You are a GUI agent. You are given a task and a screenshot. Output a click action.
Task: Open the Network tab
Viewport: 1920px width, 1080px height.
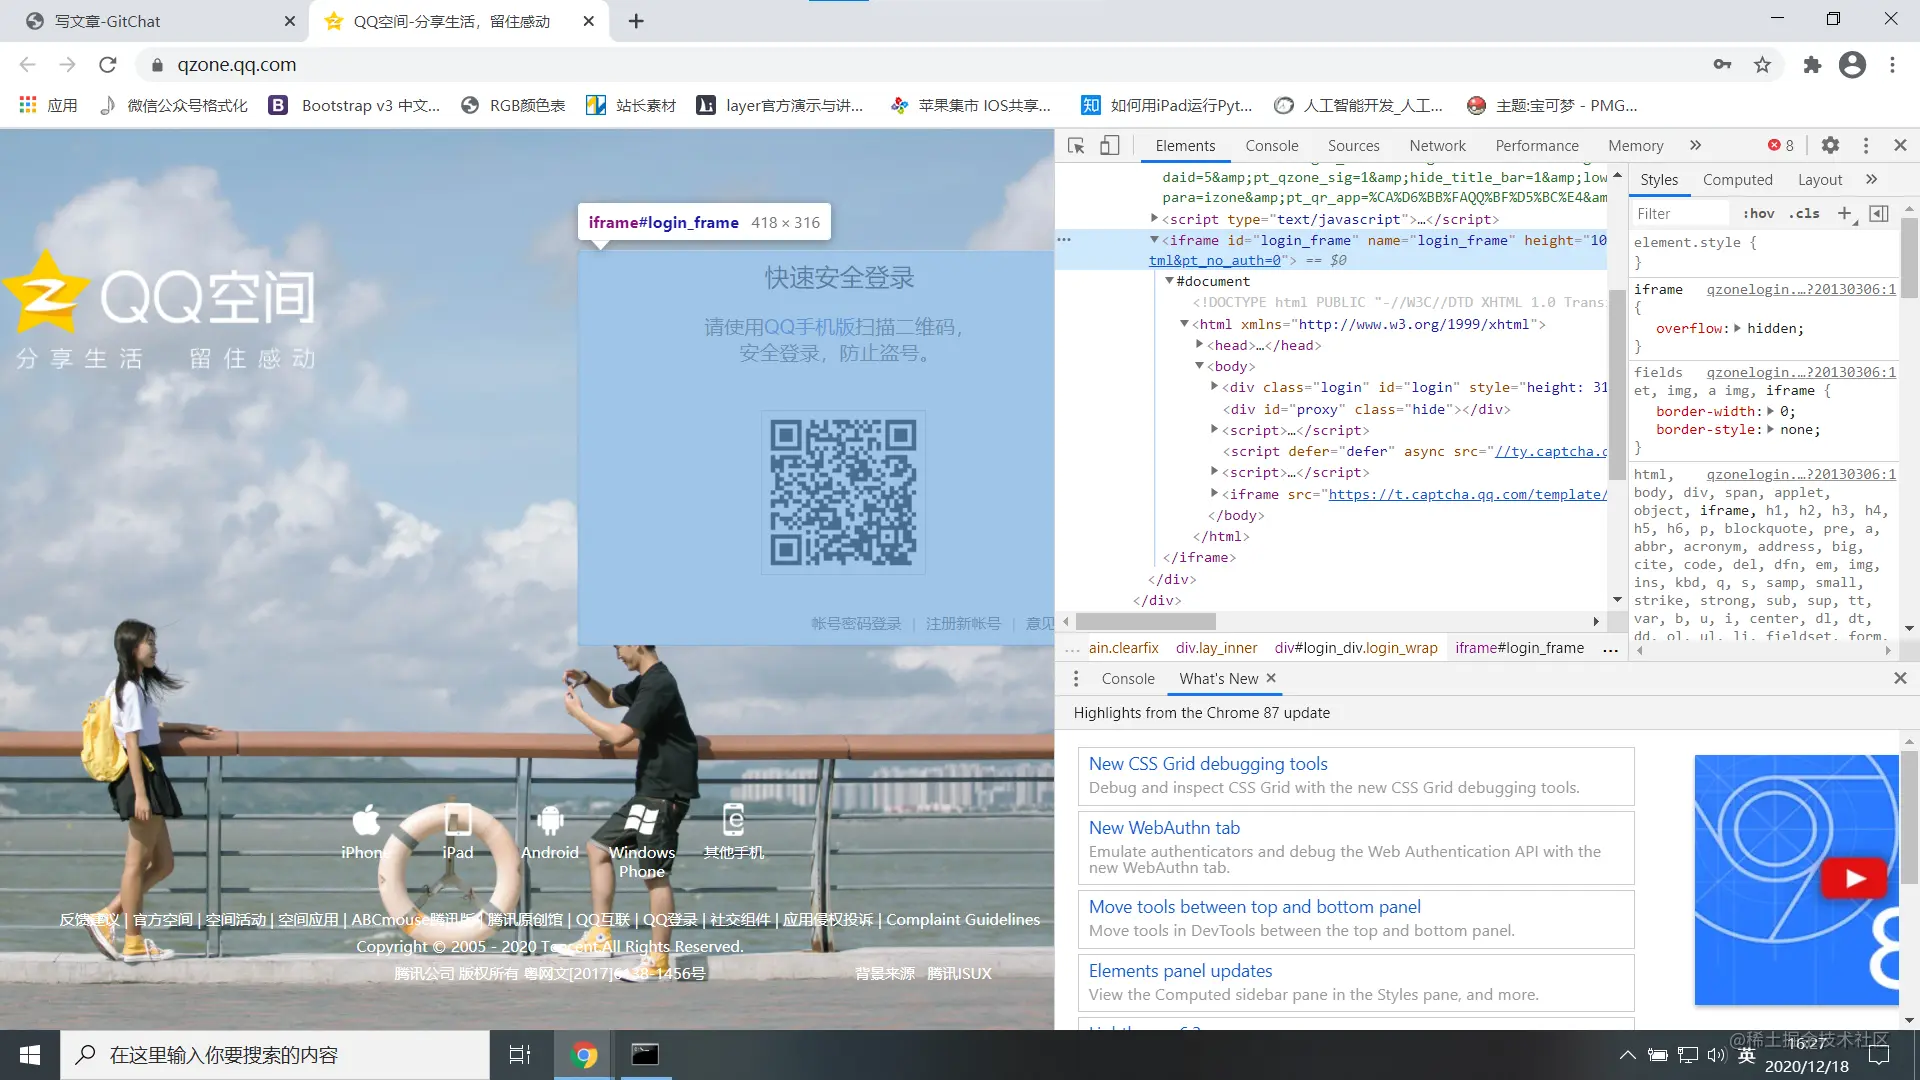point(1437,145)
